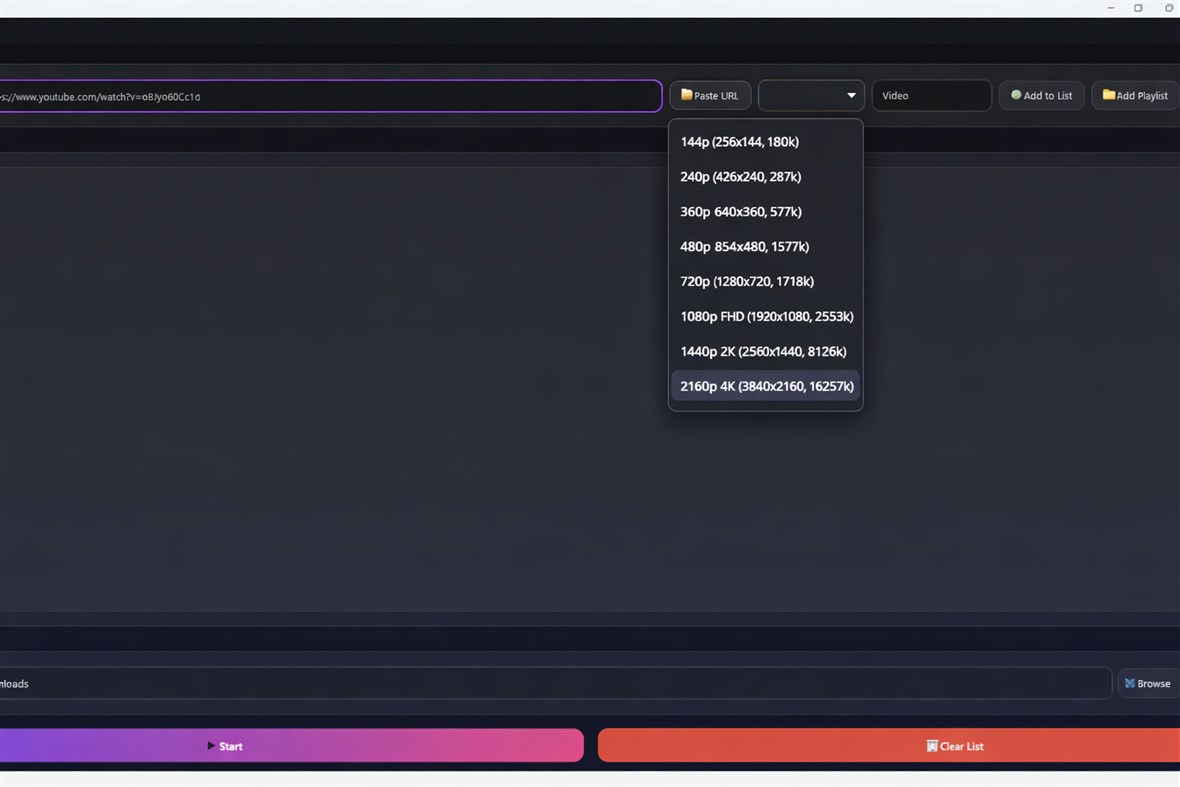Click the Browse icon next to downloads path
This screenshot has height=787, width=1180.
click(x=1128, y=683)
